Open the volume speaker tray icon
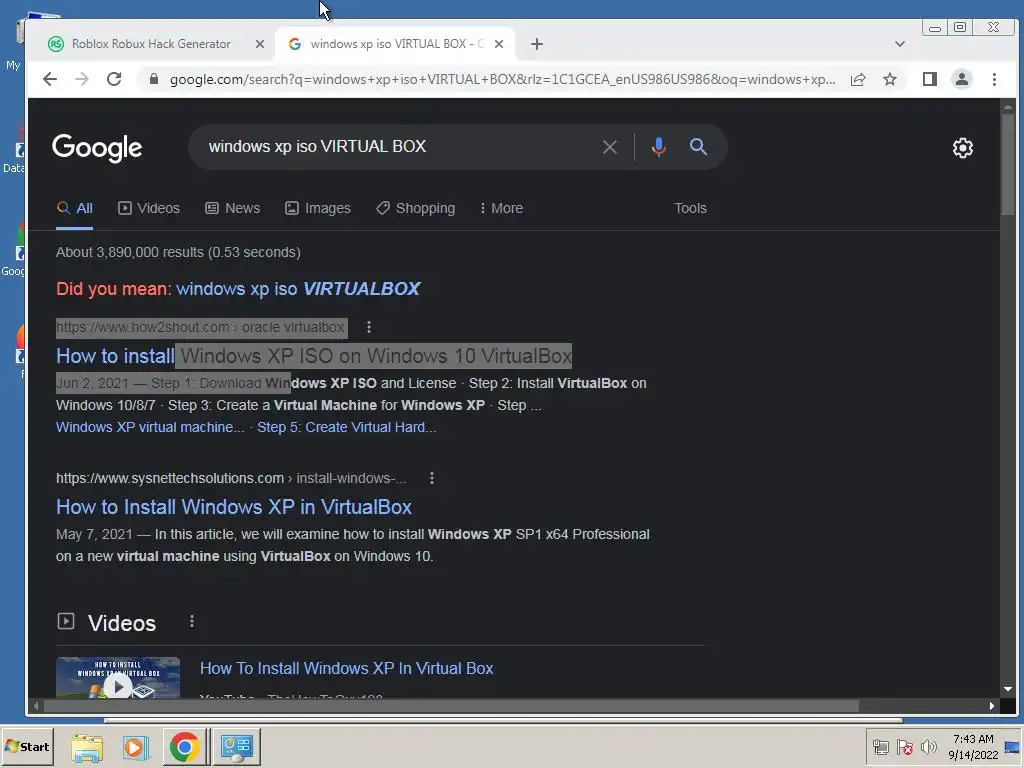Viewport: 1024px width, 768px height. coord(928,747)
